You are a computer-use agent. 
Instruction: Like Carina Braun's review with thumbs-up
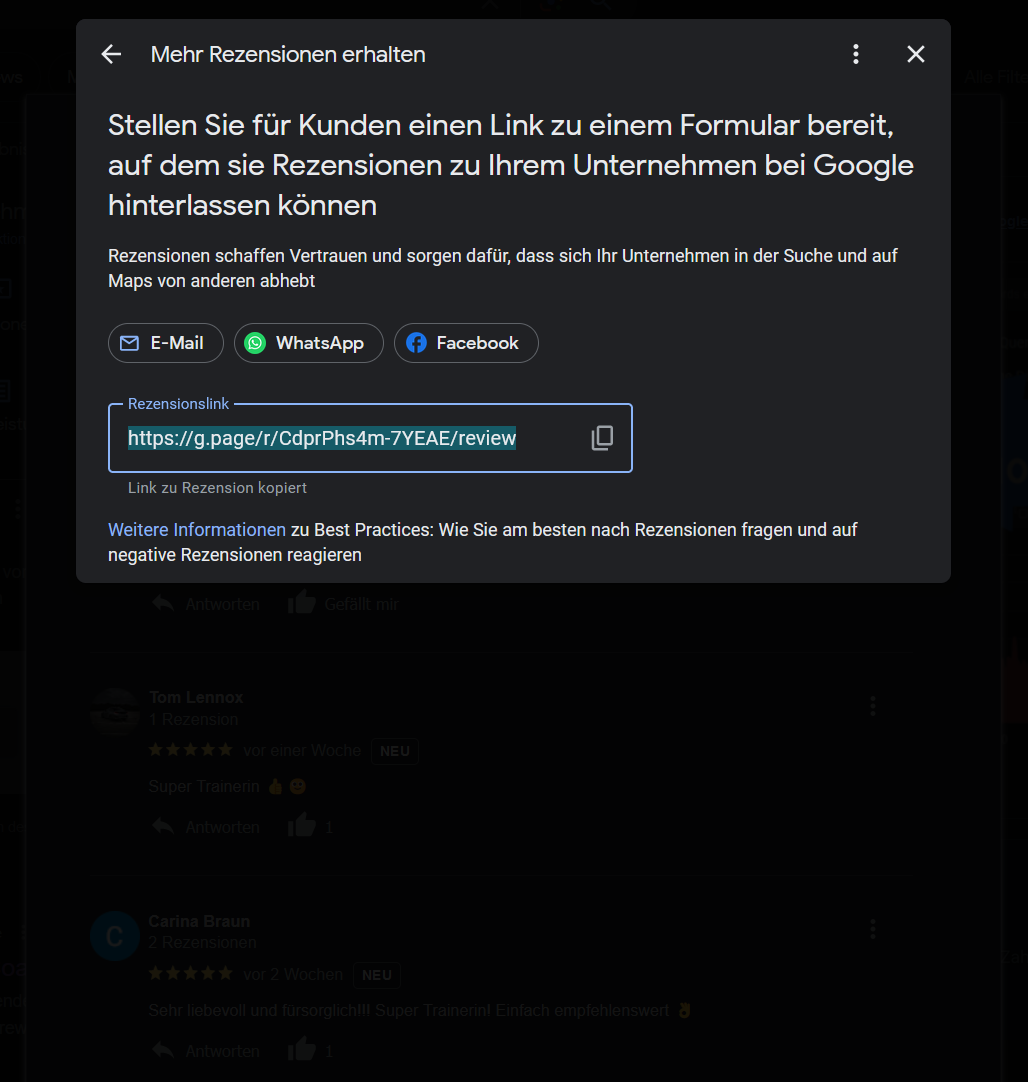(x=302, y=1049)
